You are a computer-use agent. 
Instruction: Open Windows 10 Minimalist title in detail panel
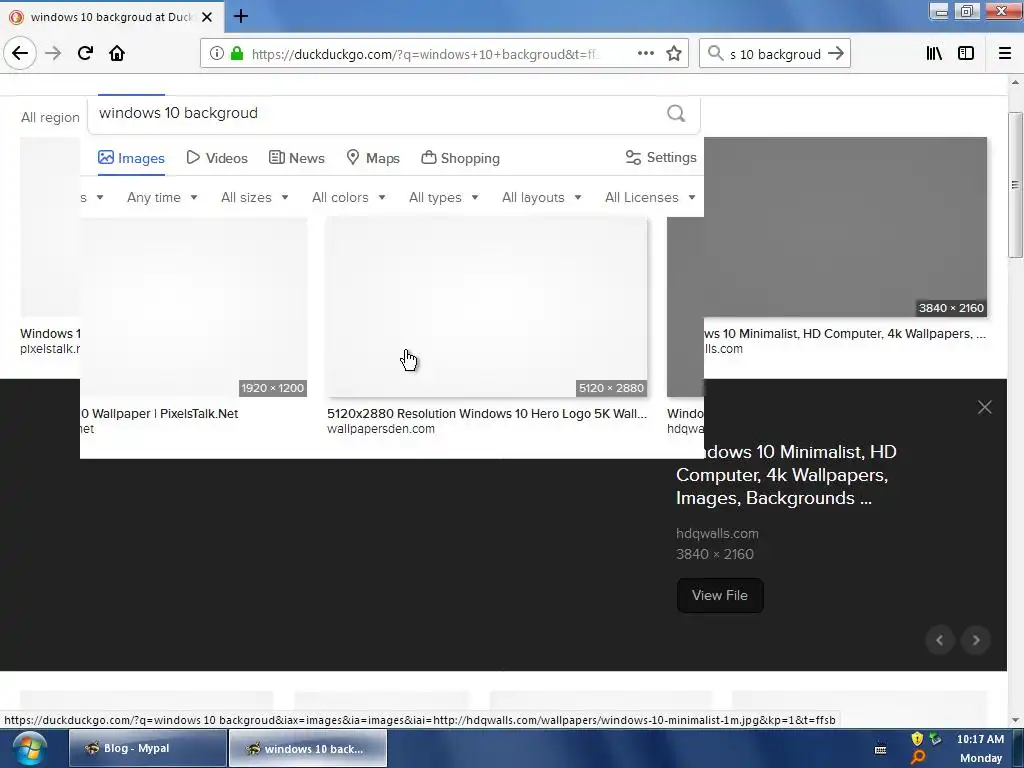[x=786, y=475]
